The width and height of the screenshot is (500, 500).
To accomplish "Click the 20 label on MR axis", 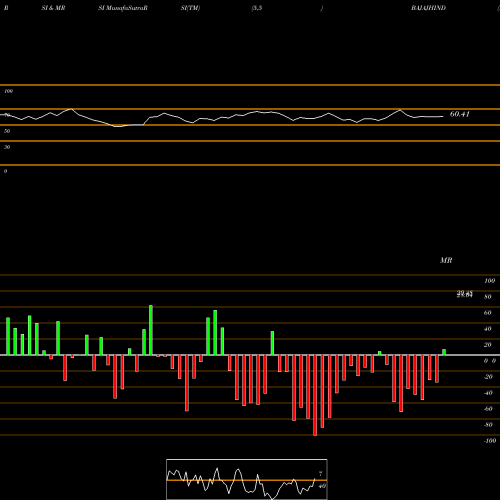I will [488, 345].
